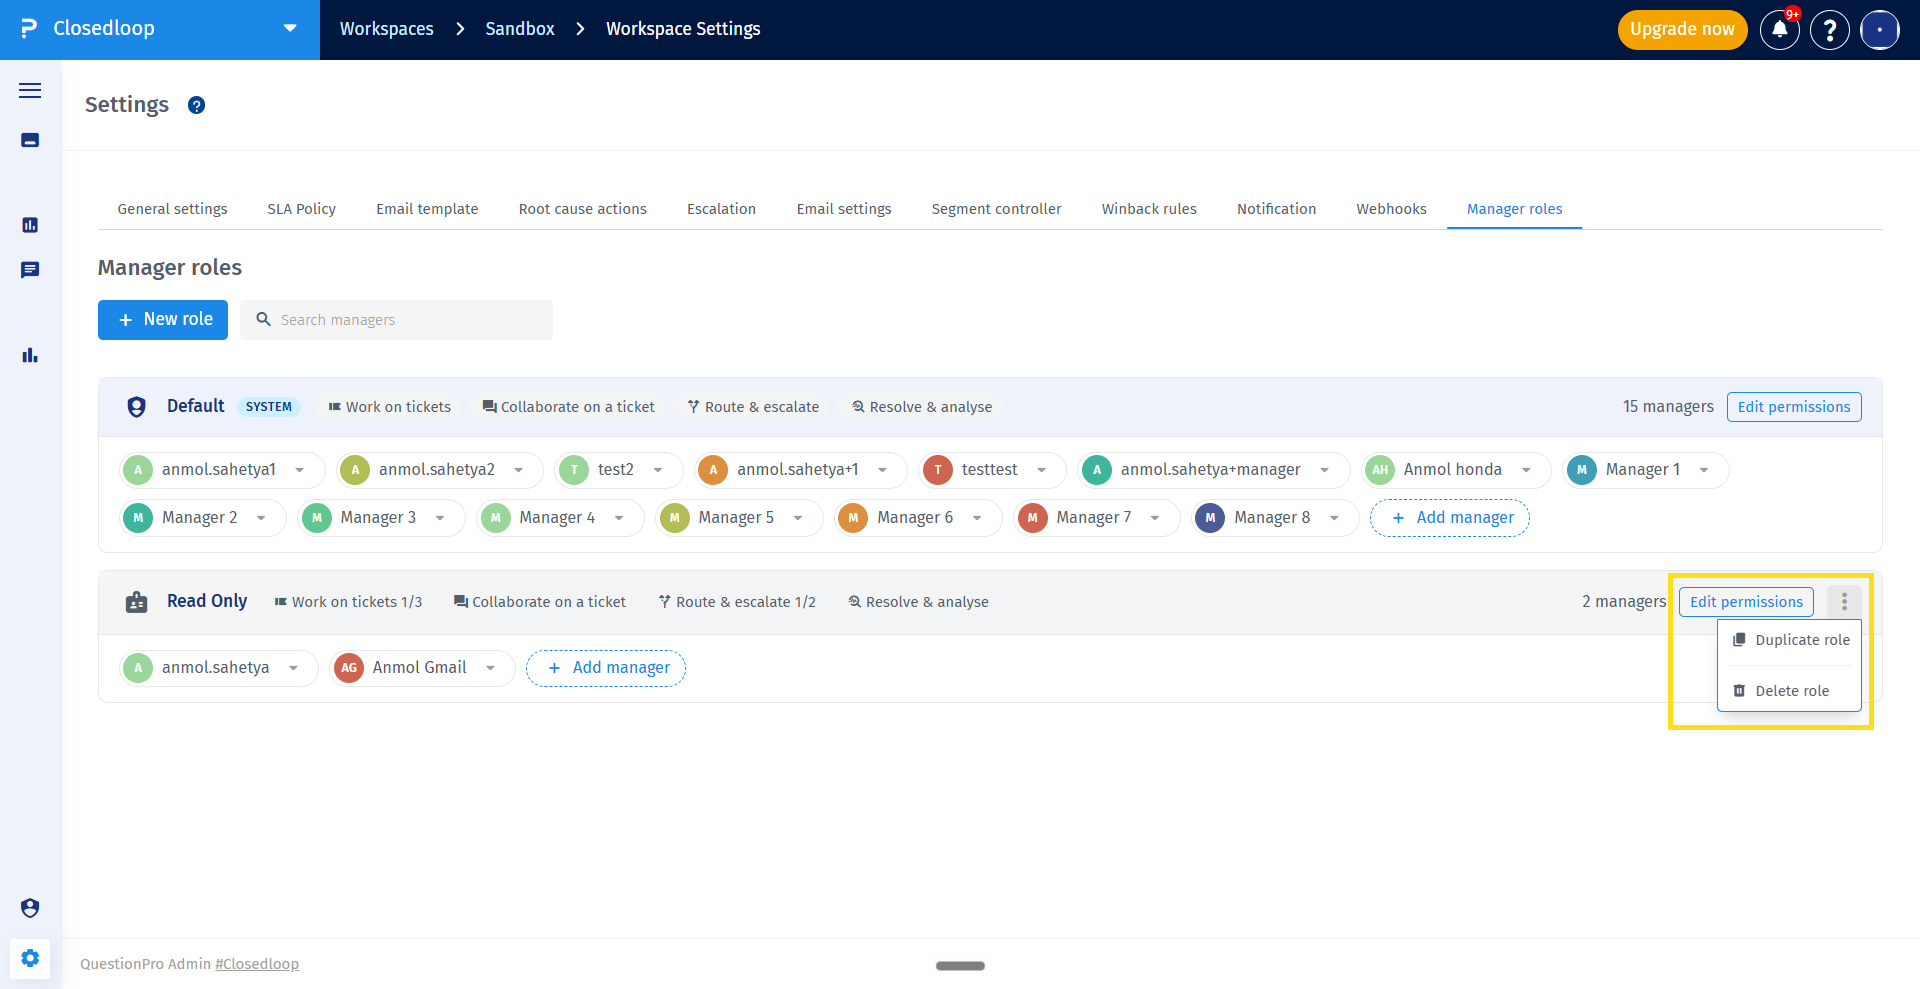Image resolution: width=1920 pixels, height=989 pixels.
Task: Click the chat message icon in sidebar
Action: (30, 270)
